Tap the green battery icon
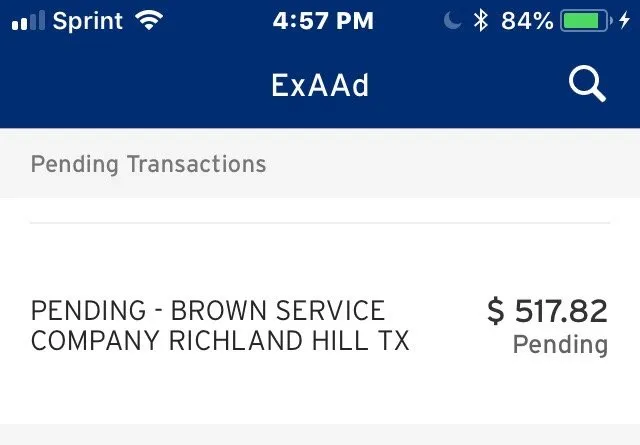 point(585,20)
